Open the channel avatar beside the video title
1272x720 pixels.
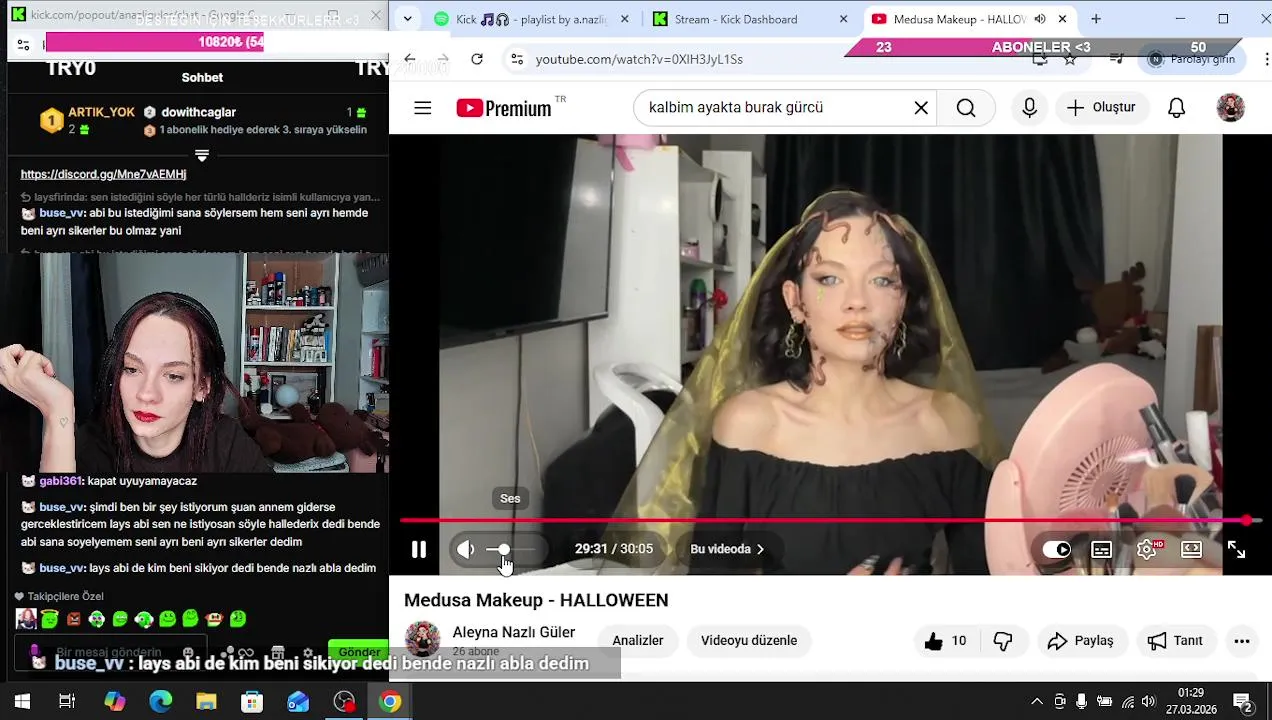point(422,639)
